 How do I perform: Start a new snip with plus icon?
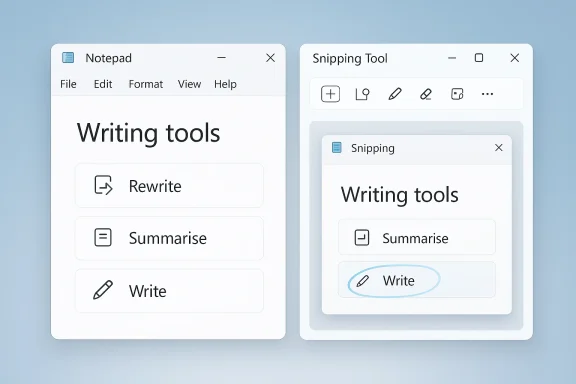tap(330, 94)
